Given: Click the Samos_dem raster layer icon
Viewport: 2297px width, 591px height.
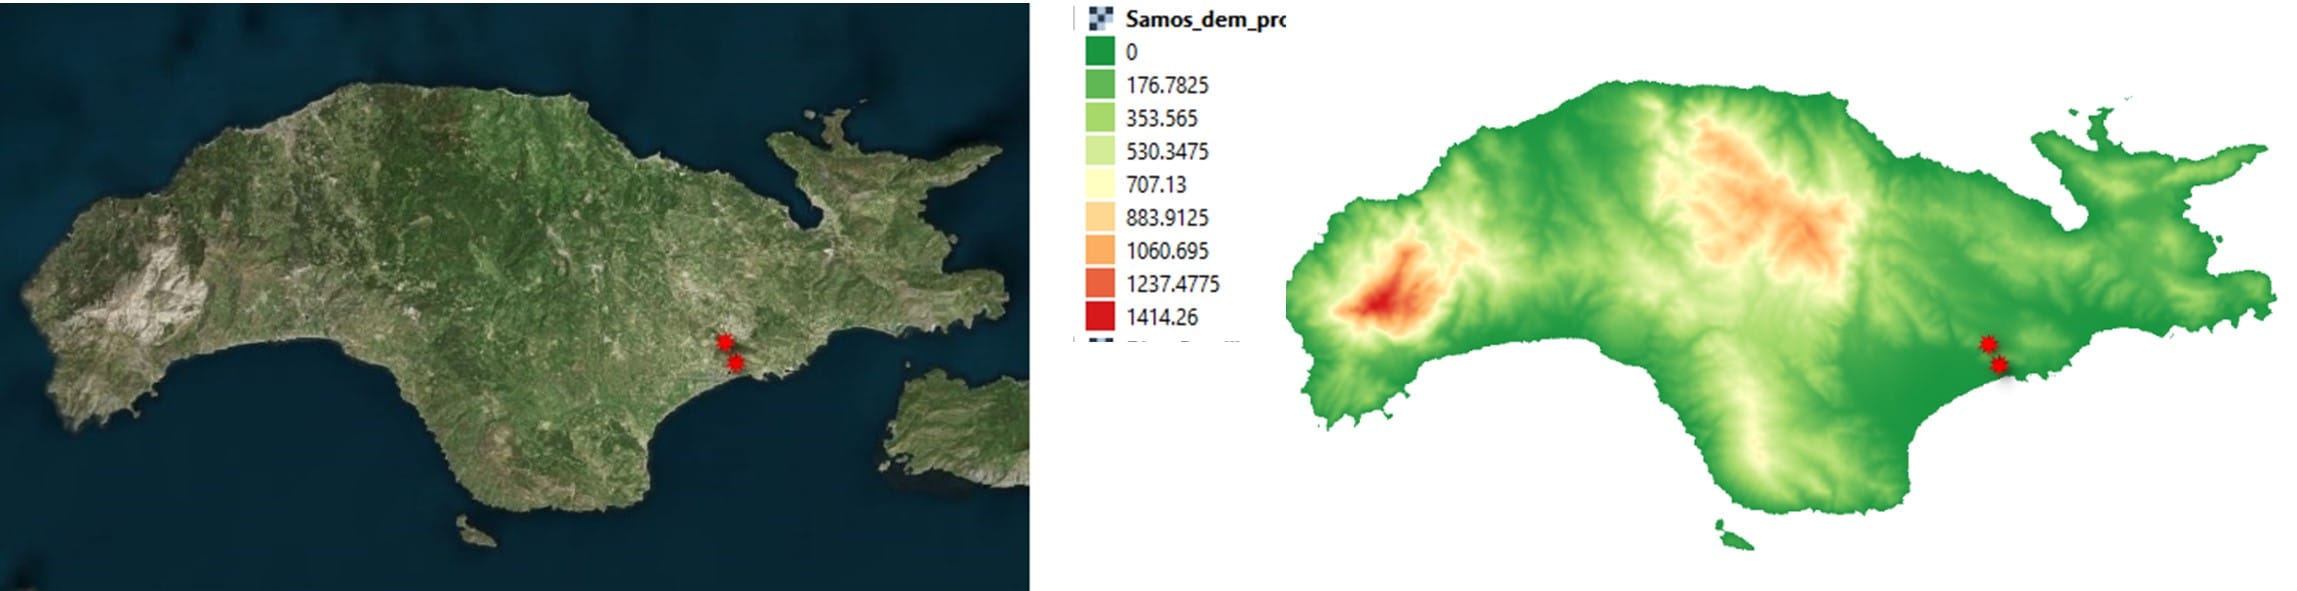Looking at the screenshot, I should (x=1100, y=18).
